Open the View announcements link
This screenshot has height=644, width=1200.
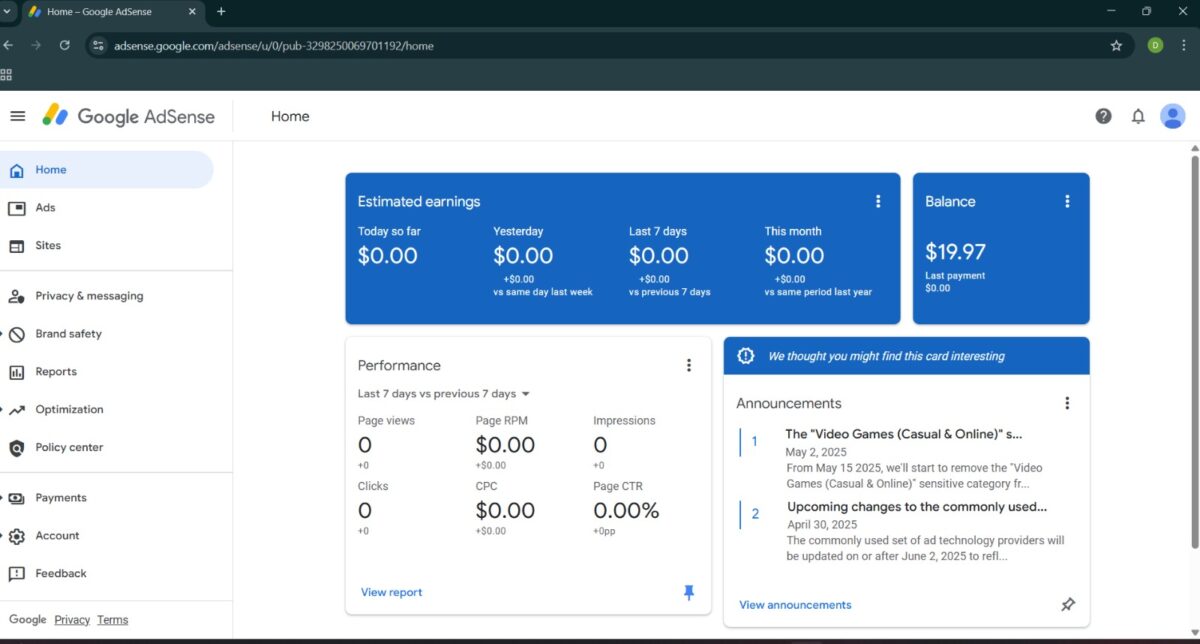coord(795,605)
